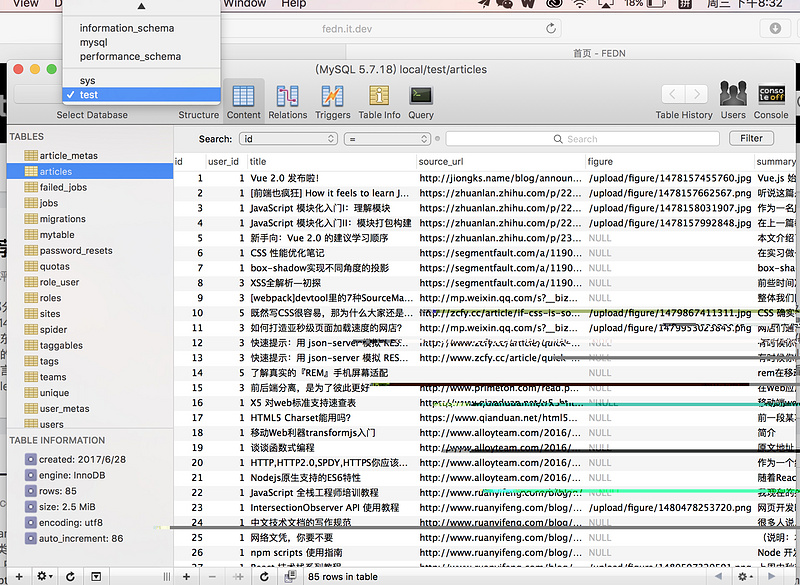Toggle the multiple-rows filter icon
This screenshot has width=800, height=585.
click(290, 576)
